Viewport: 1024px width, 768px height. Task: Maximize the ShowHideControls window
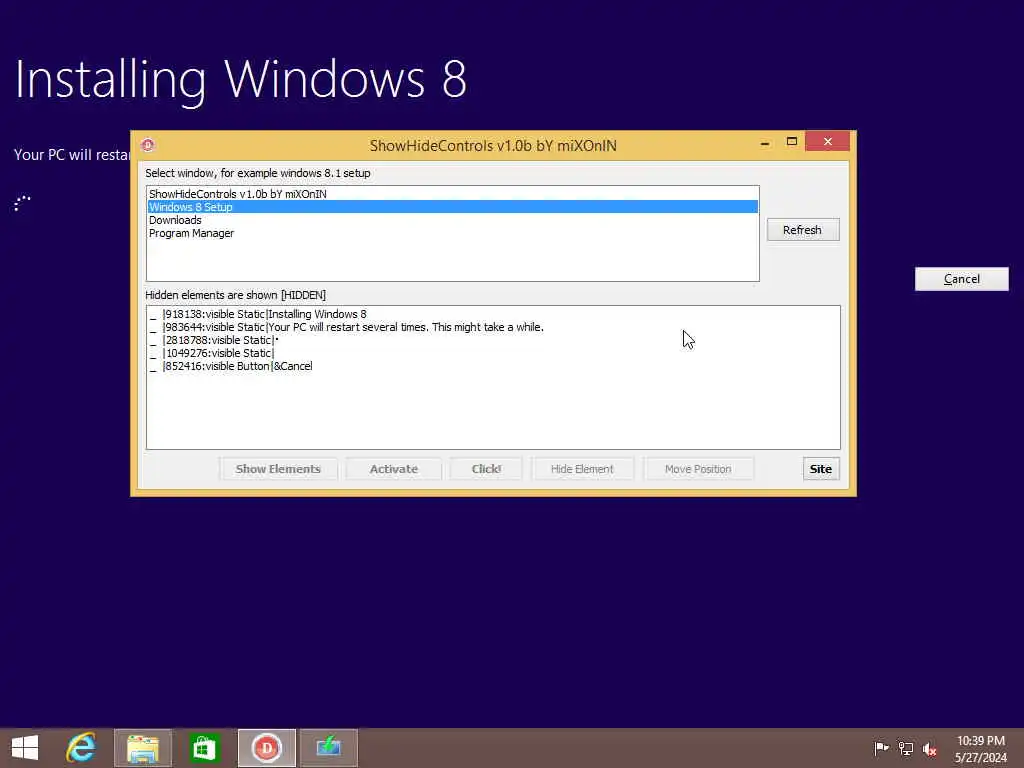pyautogui.click(x=792, y=142)
